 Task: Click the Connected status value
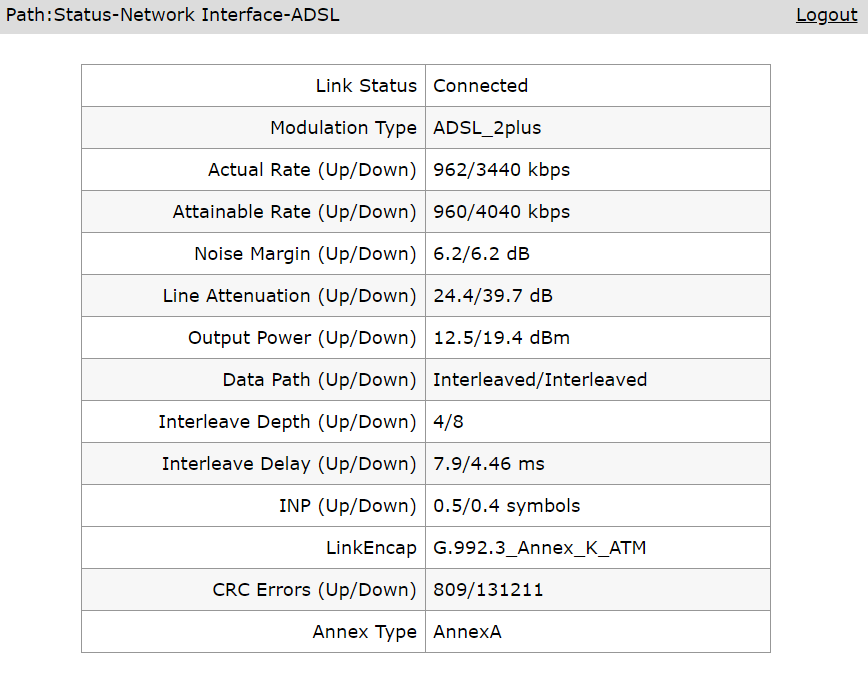(480, 86)
